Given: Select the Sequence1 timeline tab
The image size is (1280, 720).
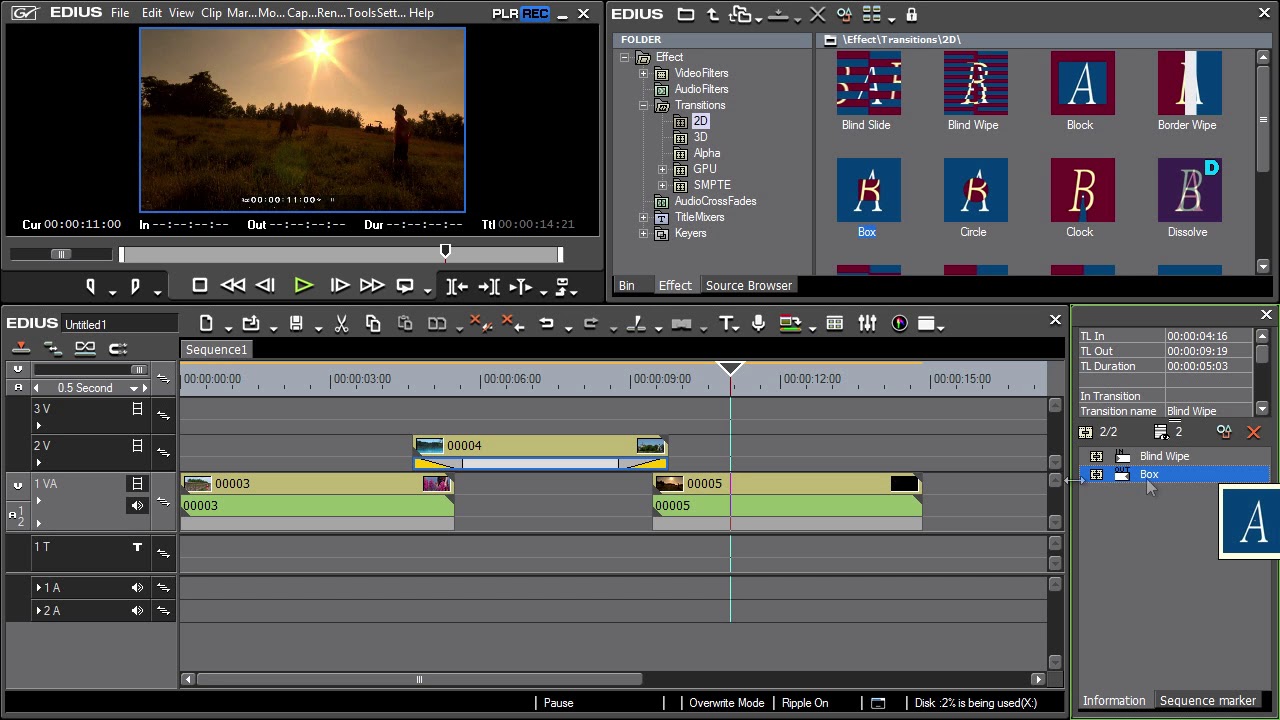Looking at the screenshot, I should pyautogui.click(x=216, y=350).
